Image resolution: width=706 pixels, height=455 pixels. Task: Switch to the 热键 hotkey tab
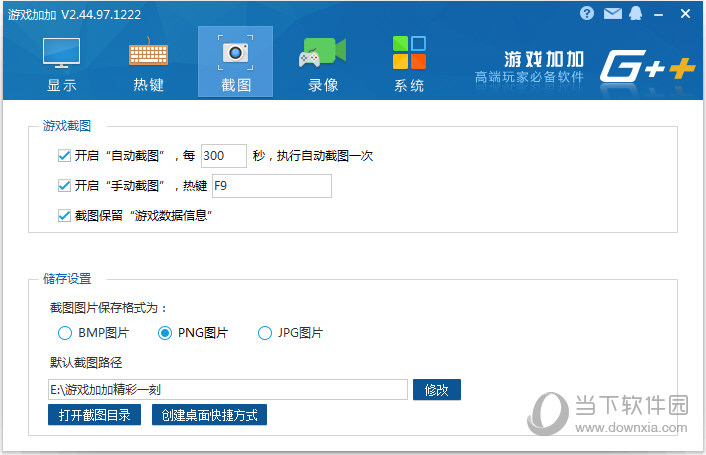click(149, 64)
